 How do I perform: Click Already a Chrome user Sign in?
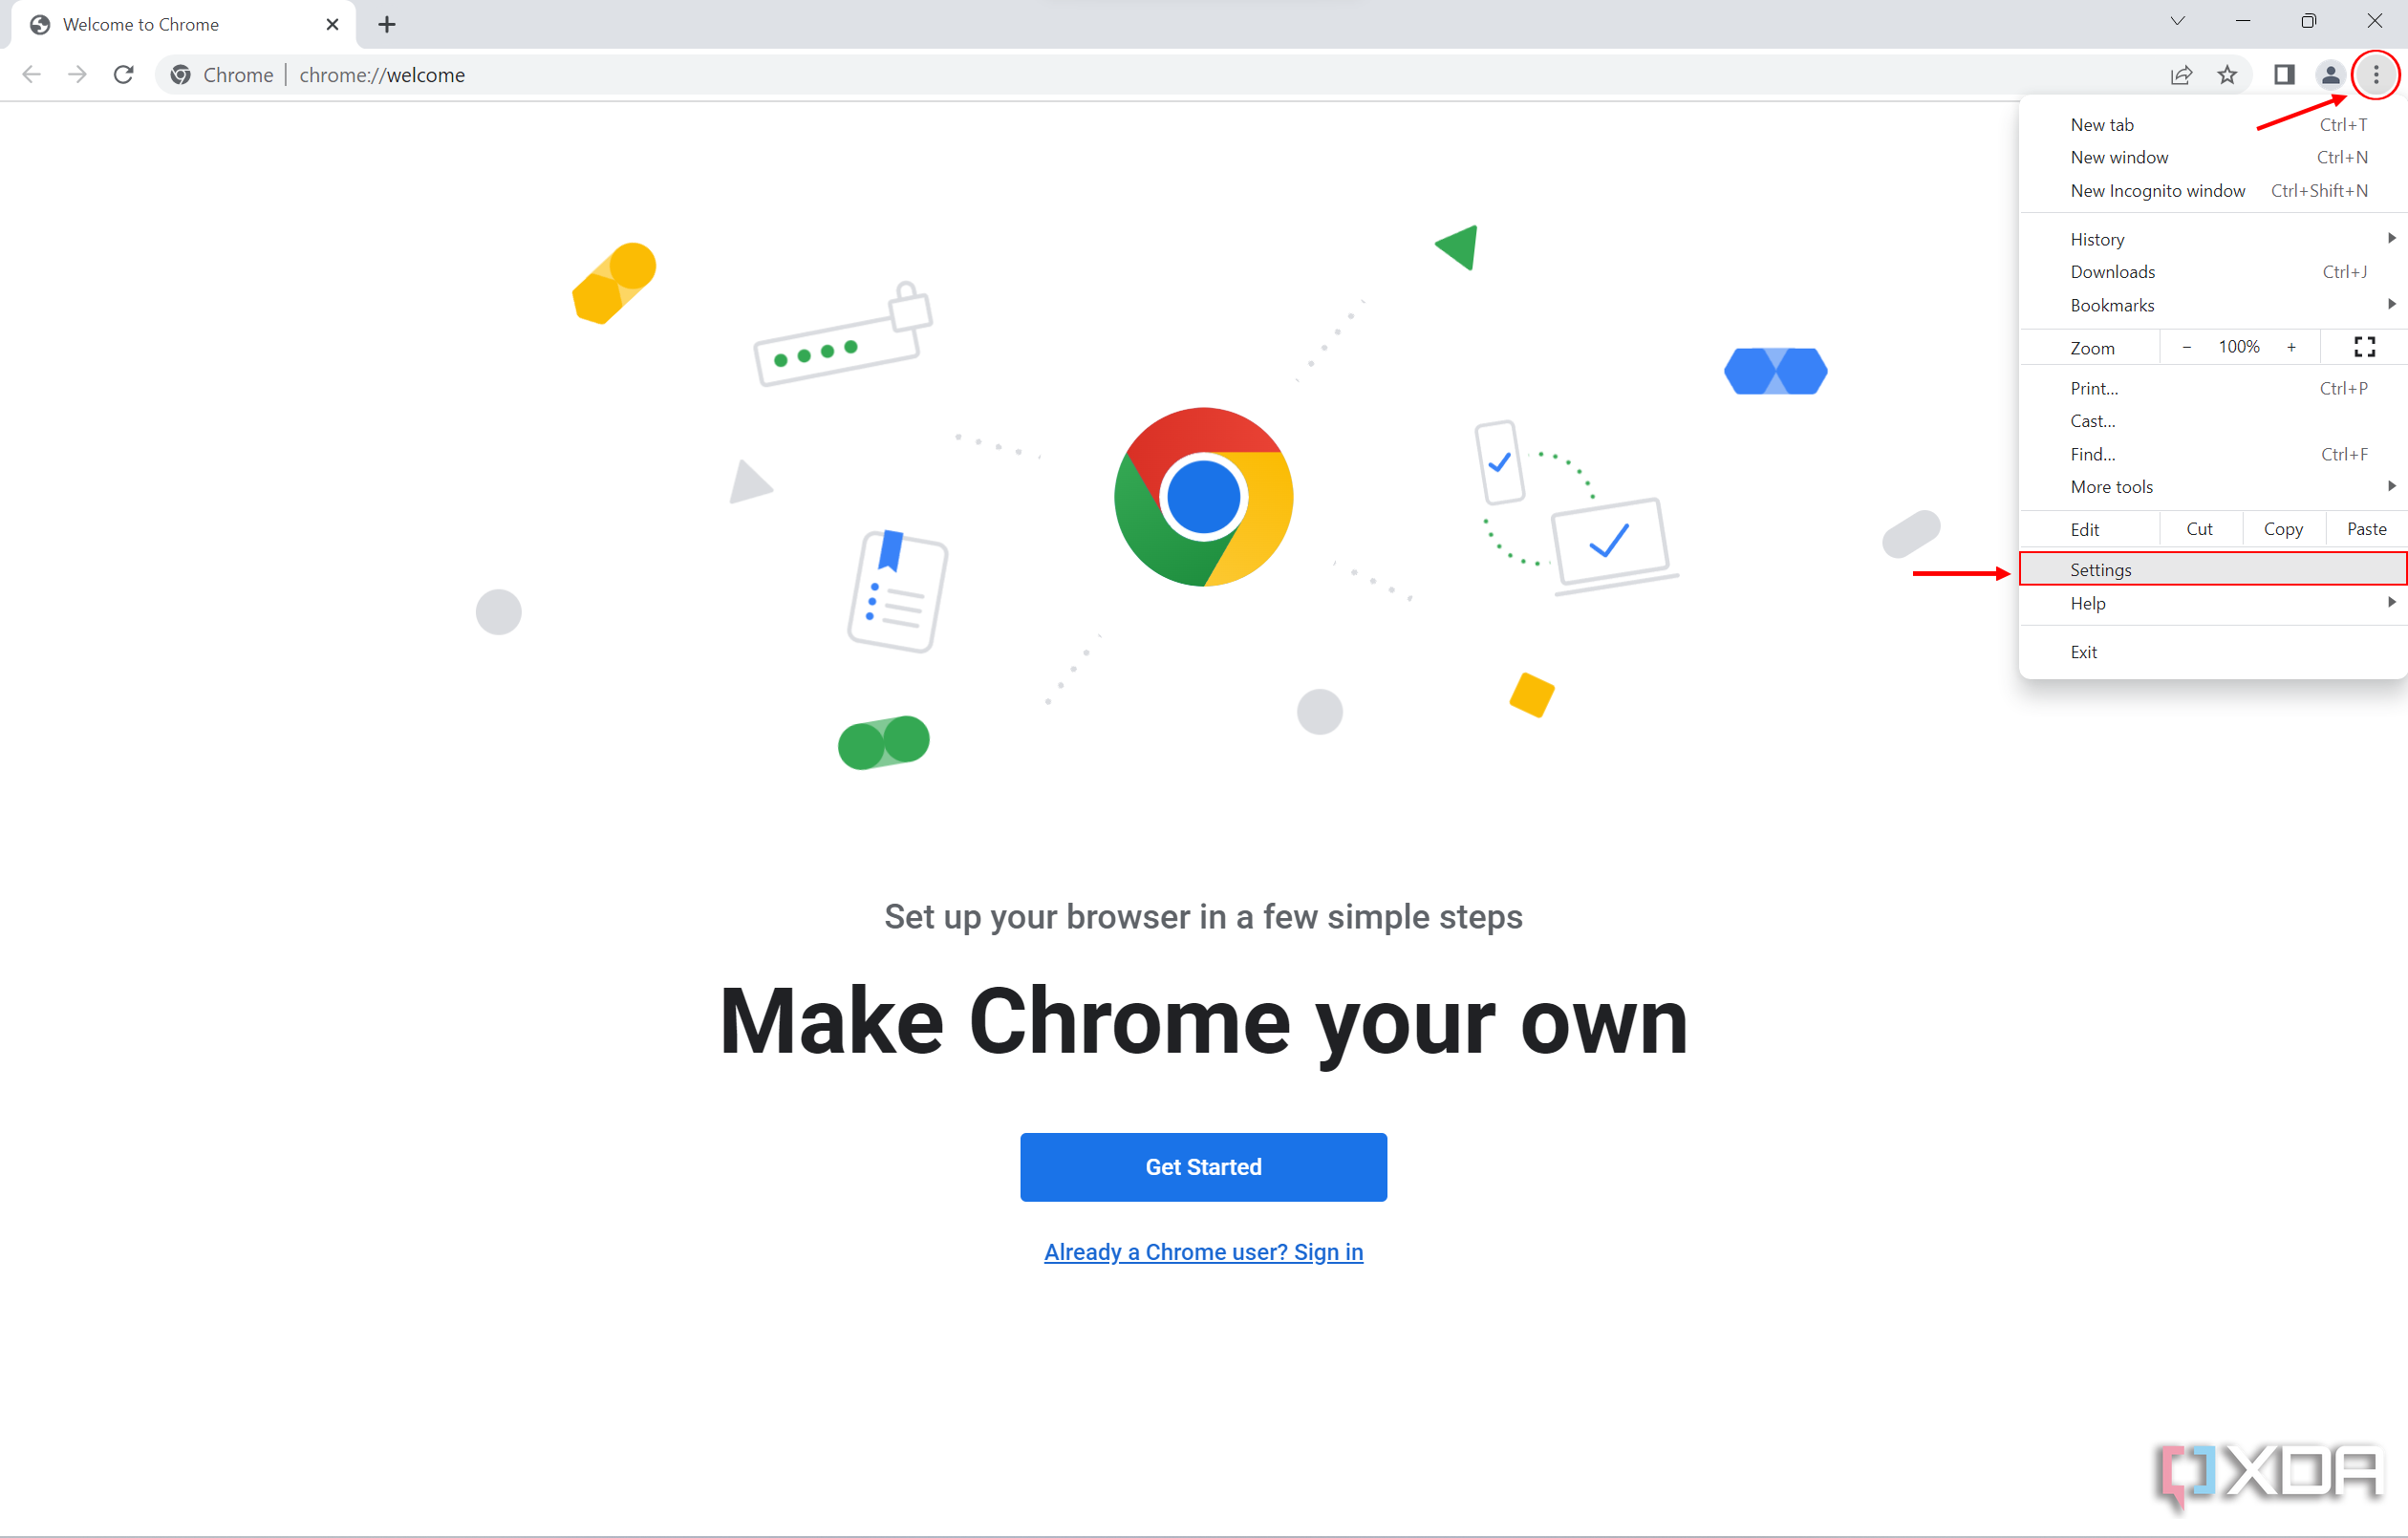point(1204,1250)
